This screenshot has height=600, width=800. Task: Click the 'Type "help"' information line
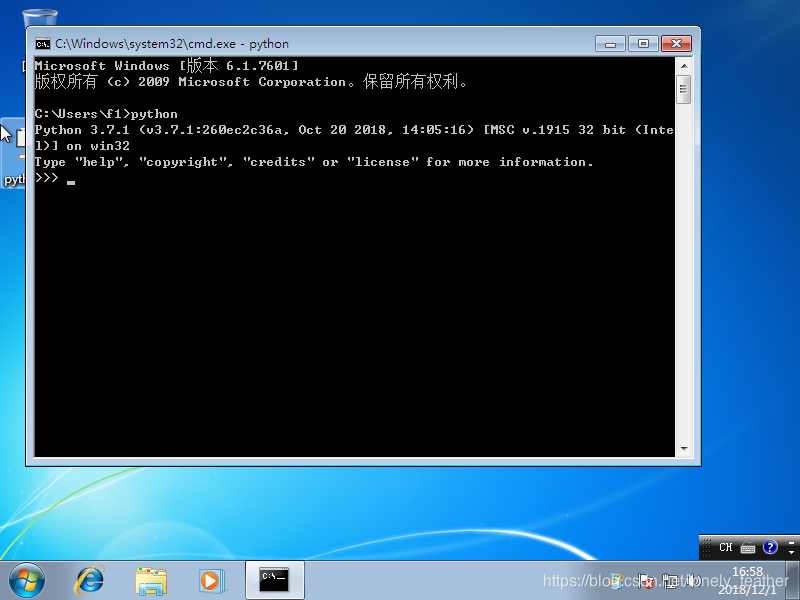314,162
